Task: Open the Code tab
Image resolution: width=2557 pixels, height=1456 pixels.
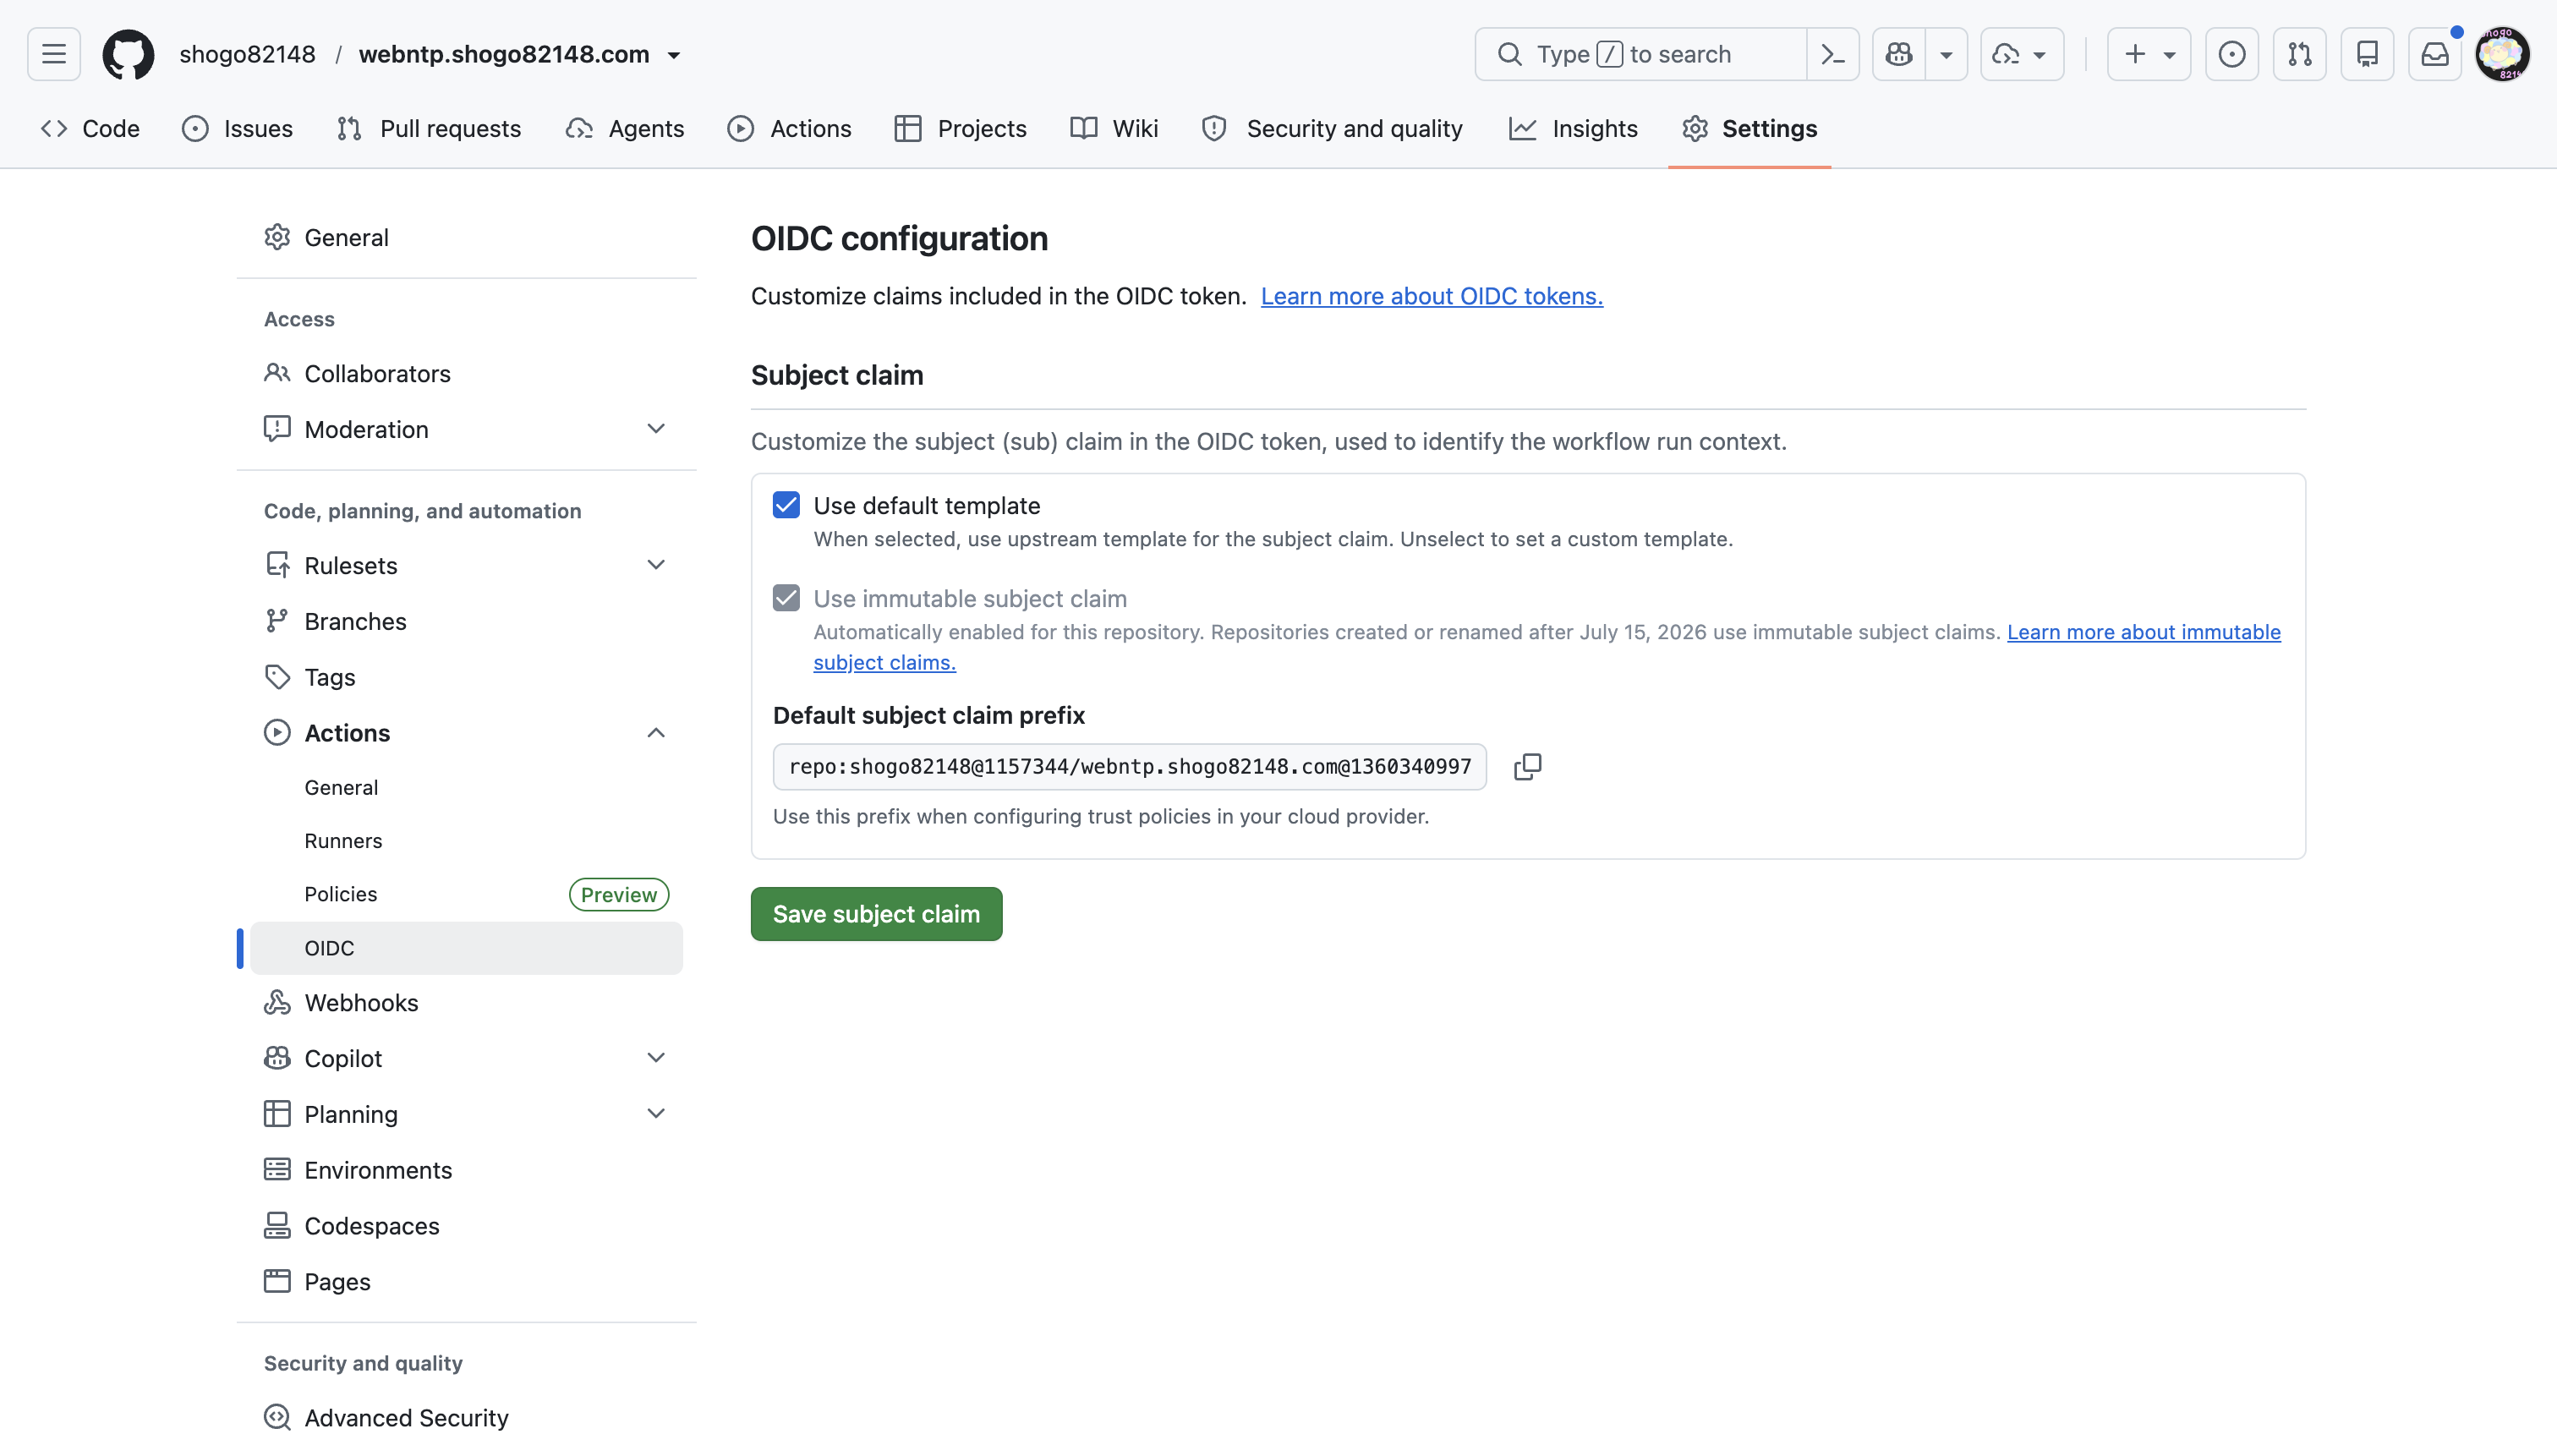Action: [x=90, y=129]
